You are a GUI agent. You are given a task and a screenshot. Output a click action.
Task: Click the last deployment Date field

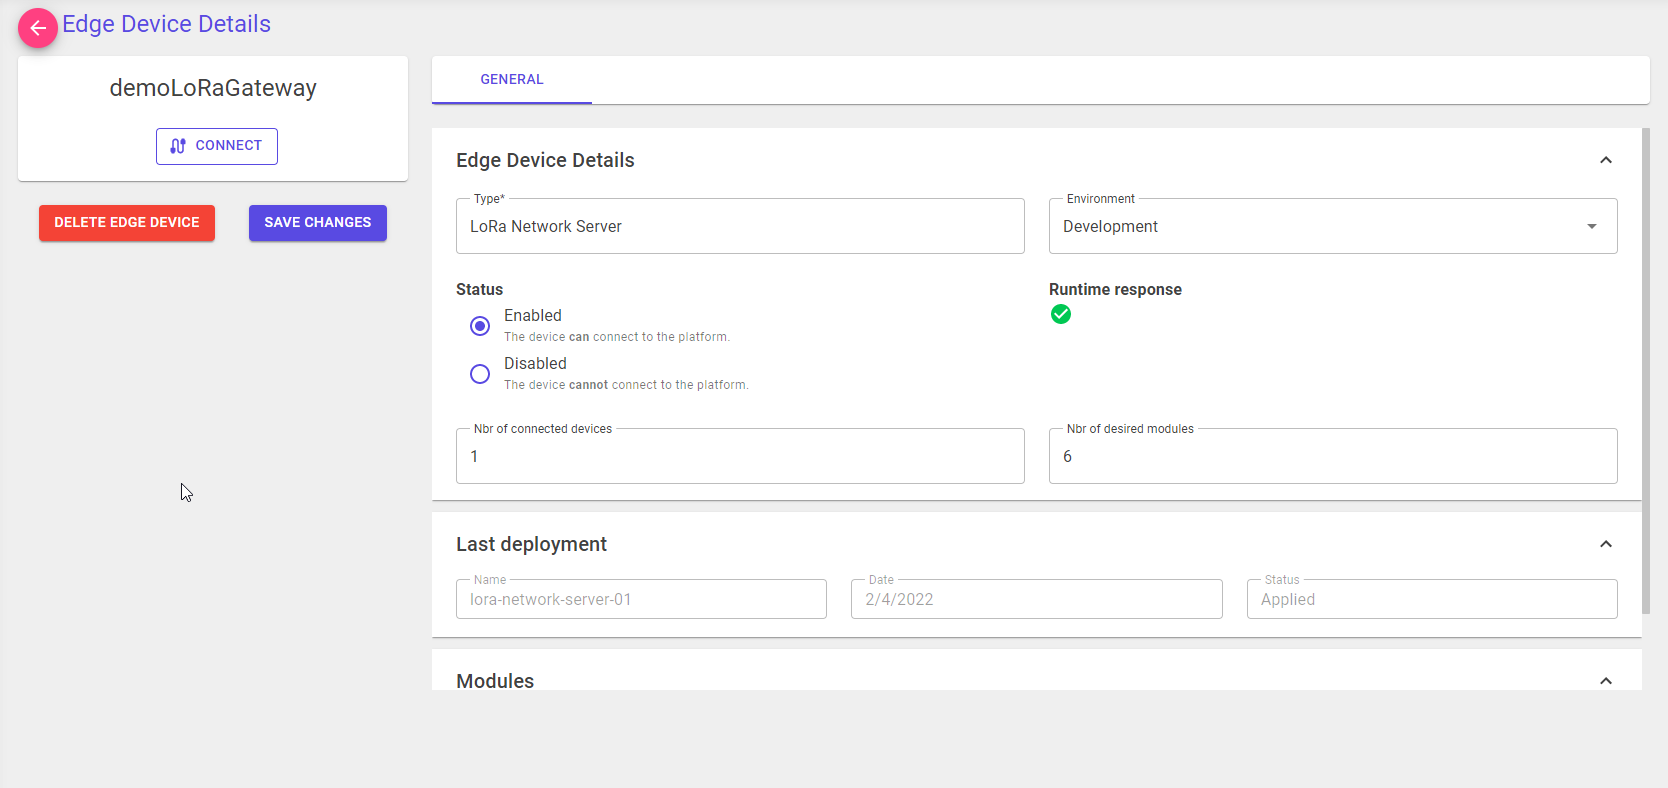[x=1036, y=600]
